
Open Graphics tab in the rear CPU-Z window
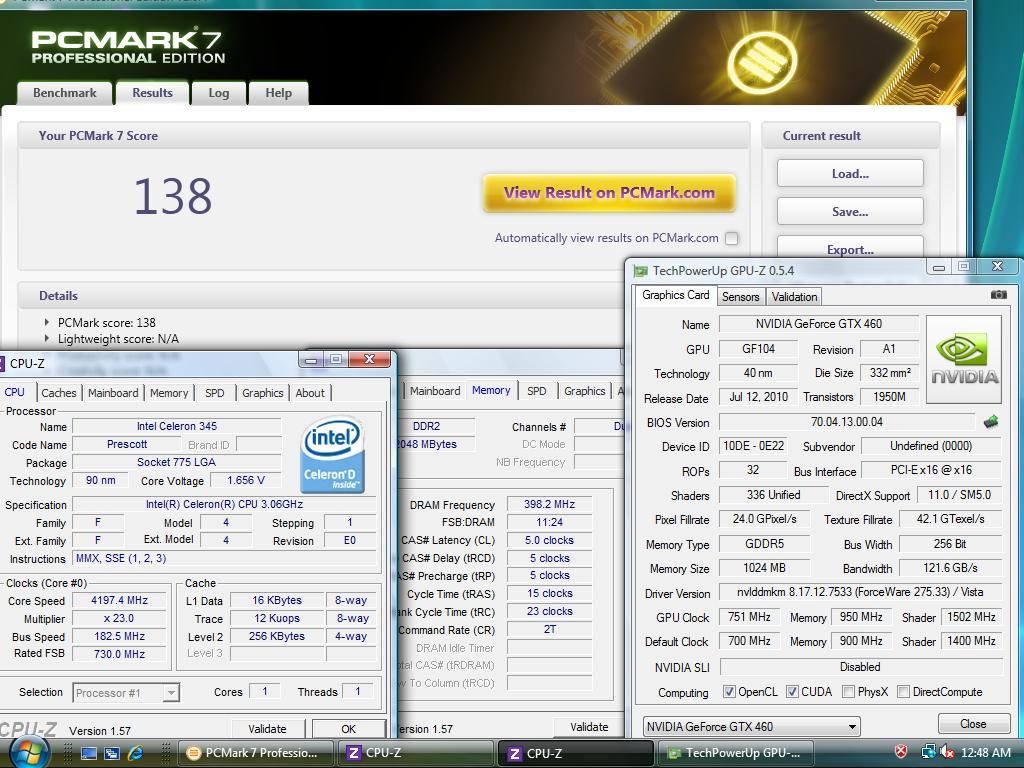[584, 391]
